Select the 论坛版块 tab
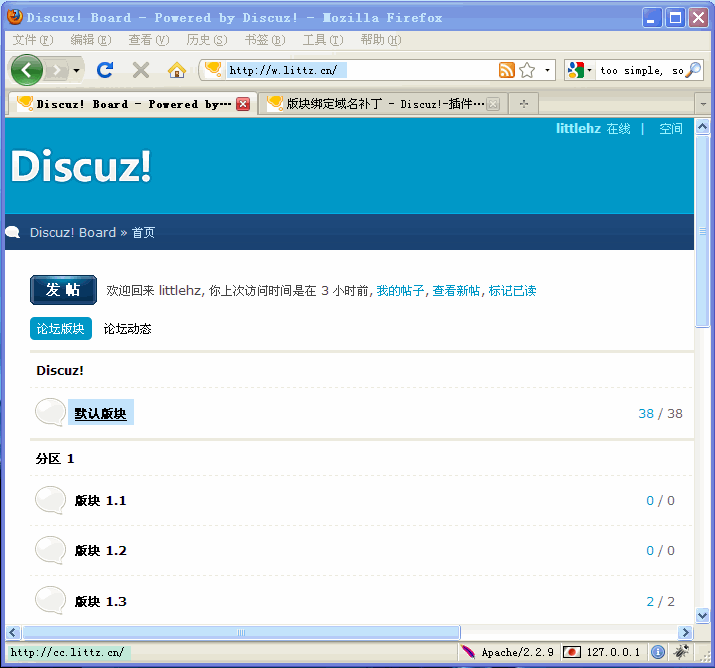 click(61, 328)
